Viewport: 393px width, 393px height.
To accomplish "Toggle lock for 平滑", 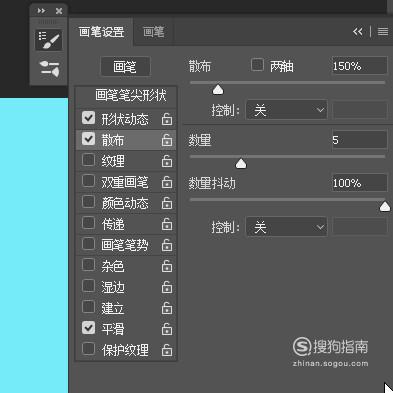I will point(167,329).
